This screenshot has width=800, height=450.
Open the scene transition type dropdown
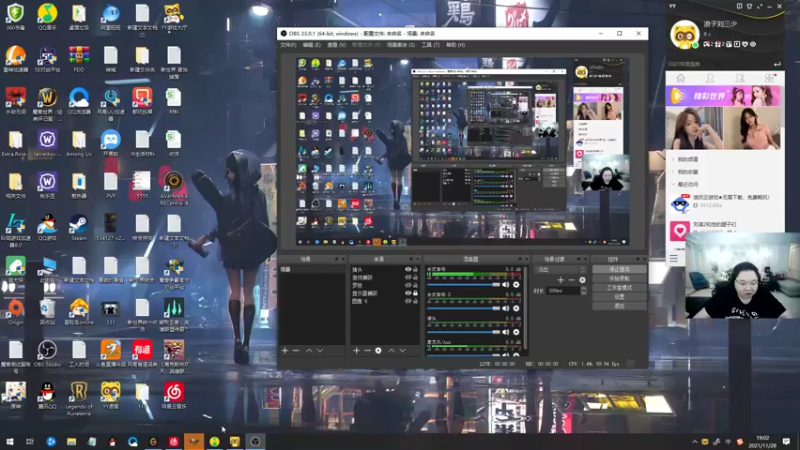560,269
